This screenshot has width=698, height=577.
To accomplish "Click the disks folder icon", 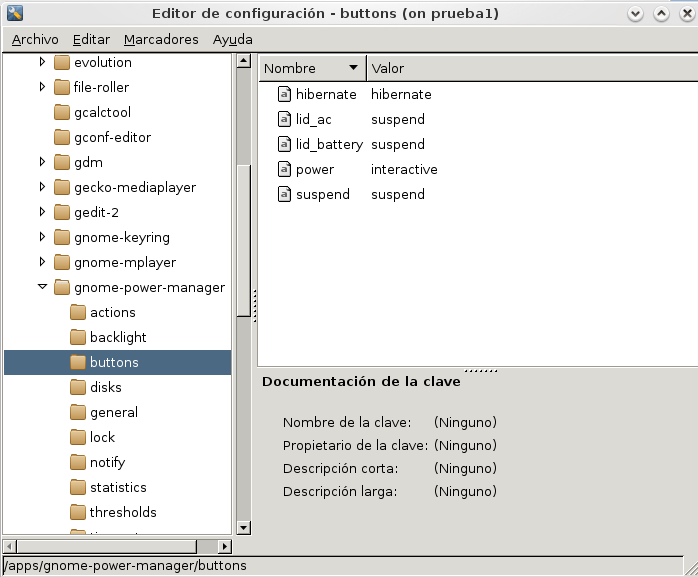I will click(x=78, y=387).
